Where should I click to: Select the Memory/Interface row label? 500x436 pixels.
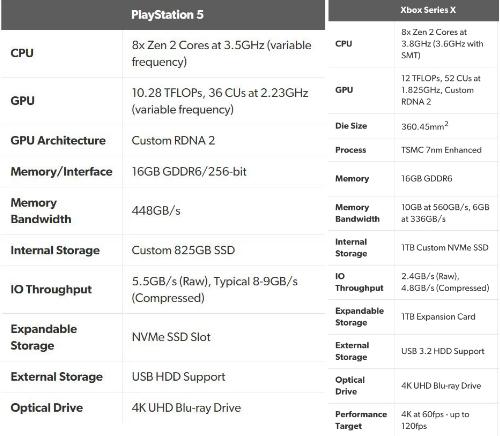[x=61, y=172]
